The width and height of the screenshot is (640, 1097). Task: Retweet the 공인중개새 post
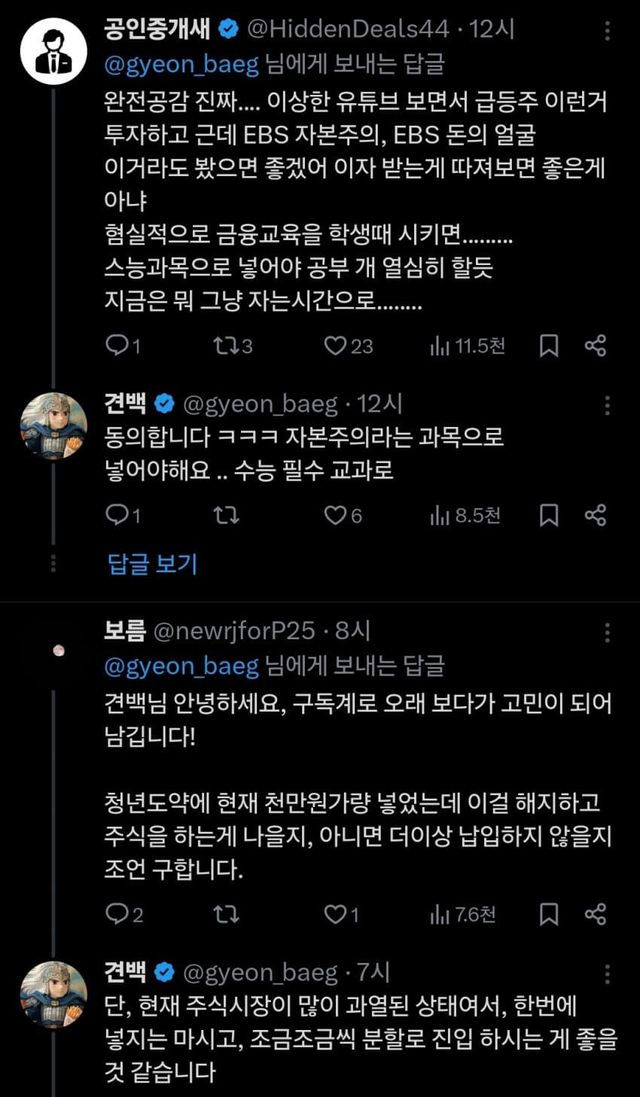225,346
